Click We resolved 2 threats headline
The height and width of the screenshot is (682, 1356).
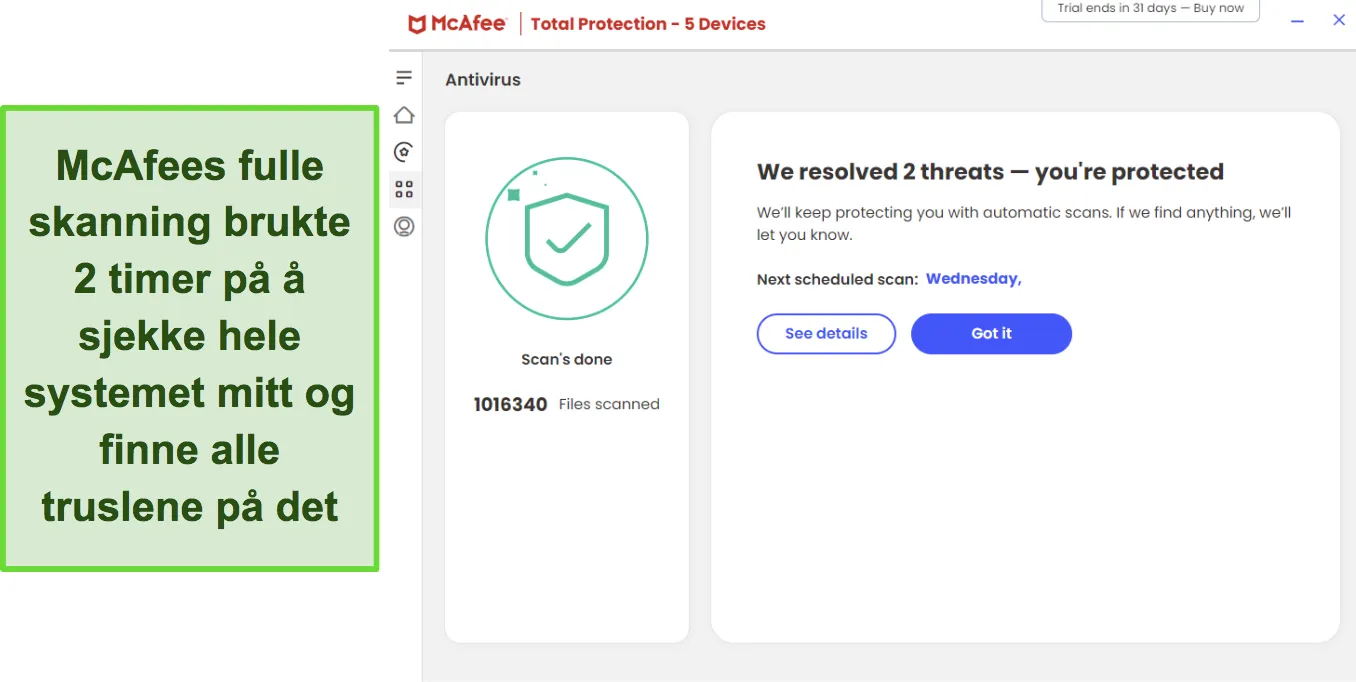[x=990, y=172]
